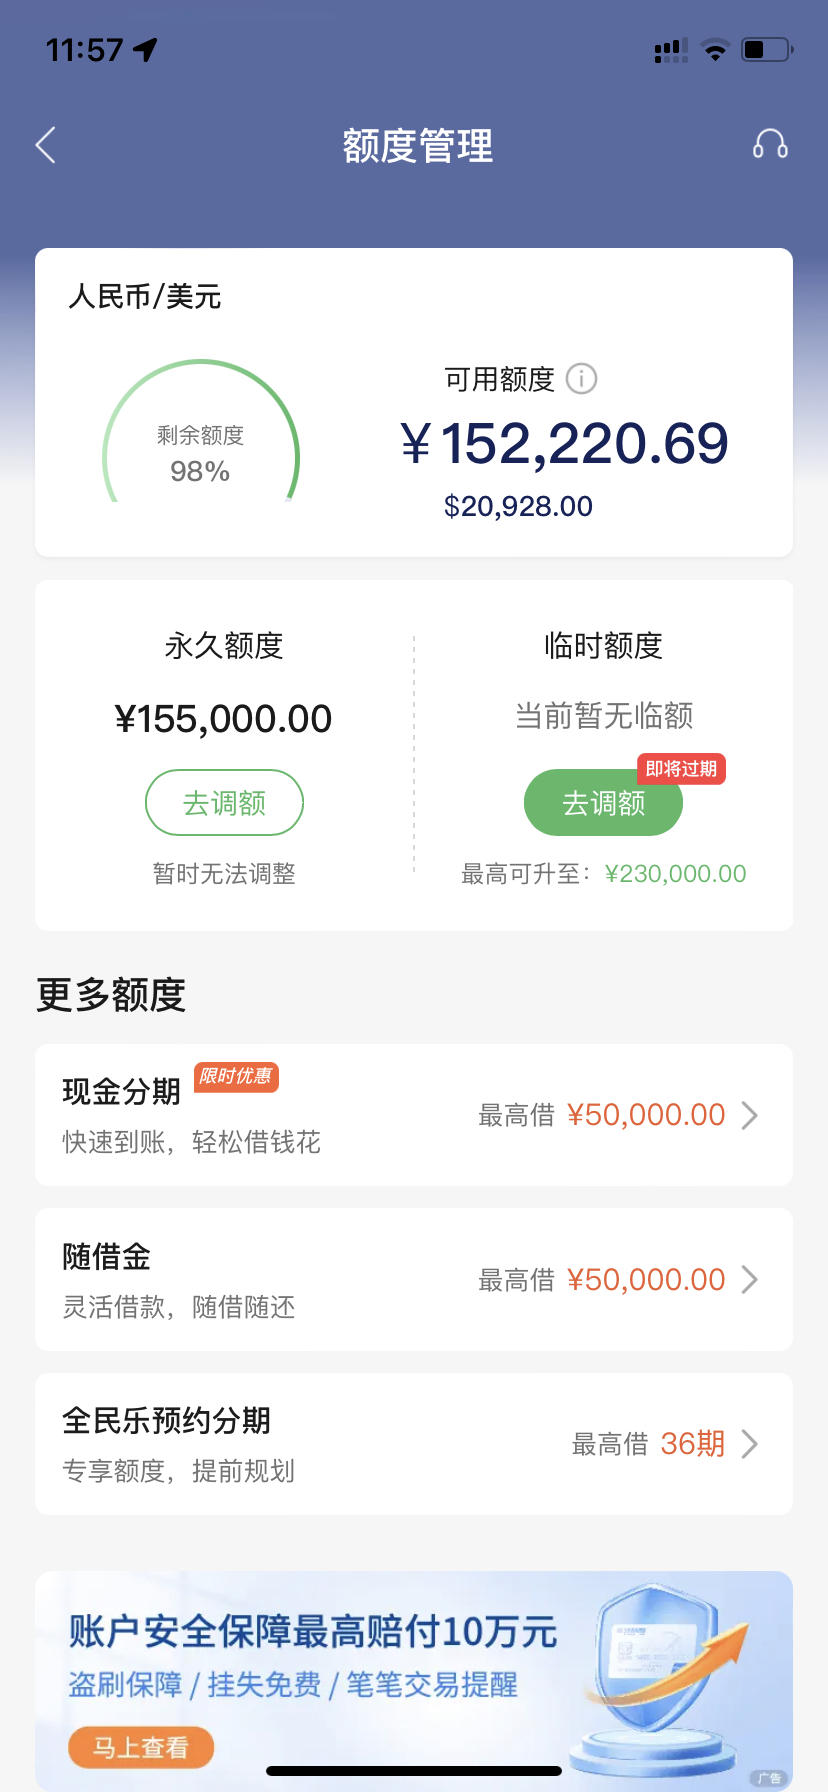The height and width of the screenshot is (1792, 828).
Task: Tap the ¥230,000.00 maximum limit link
Action: point(676,874)
